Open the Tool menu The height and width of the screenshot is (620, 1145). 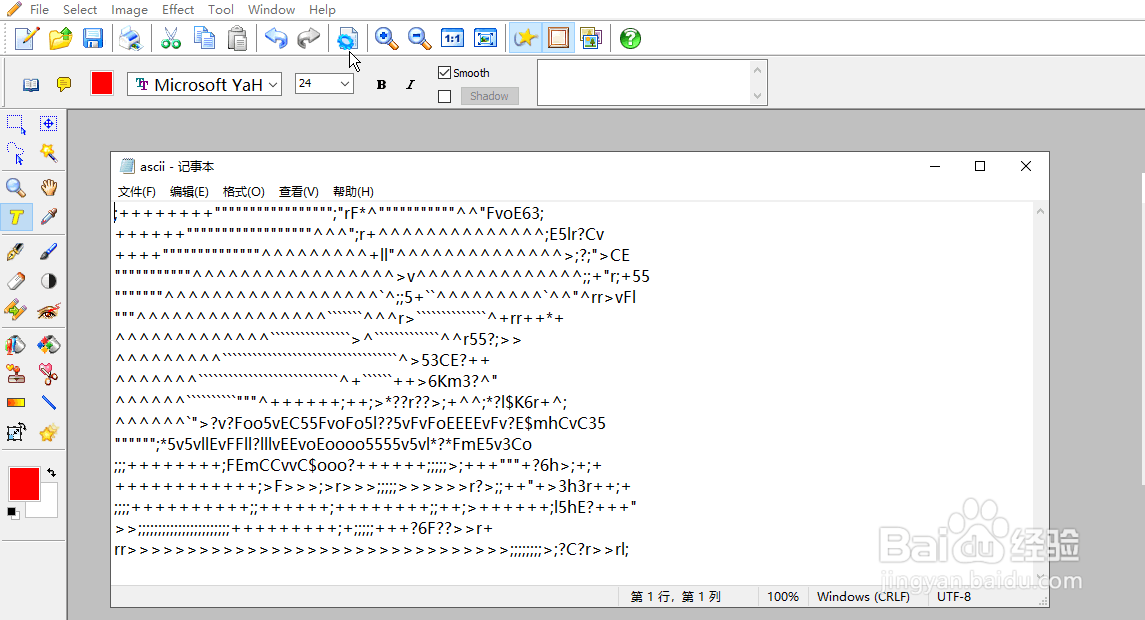pos(221,9)
